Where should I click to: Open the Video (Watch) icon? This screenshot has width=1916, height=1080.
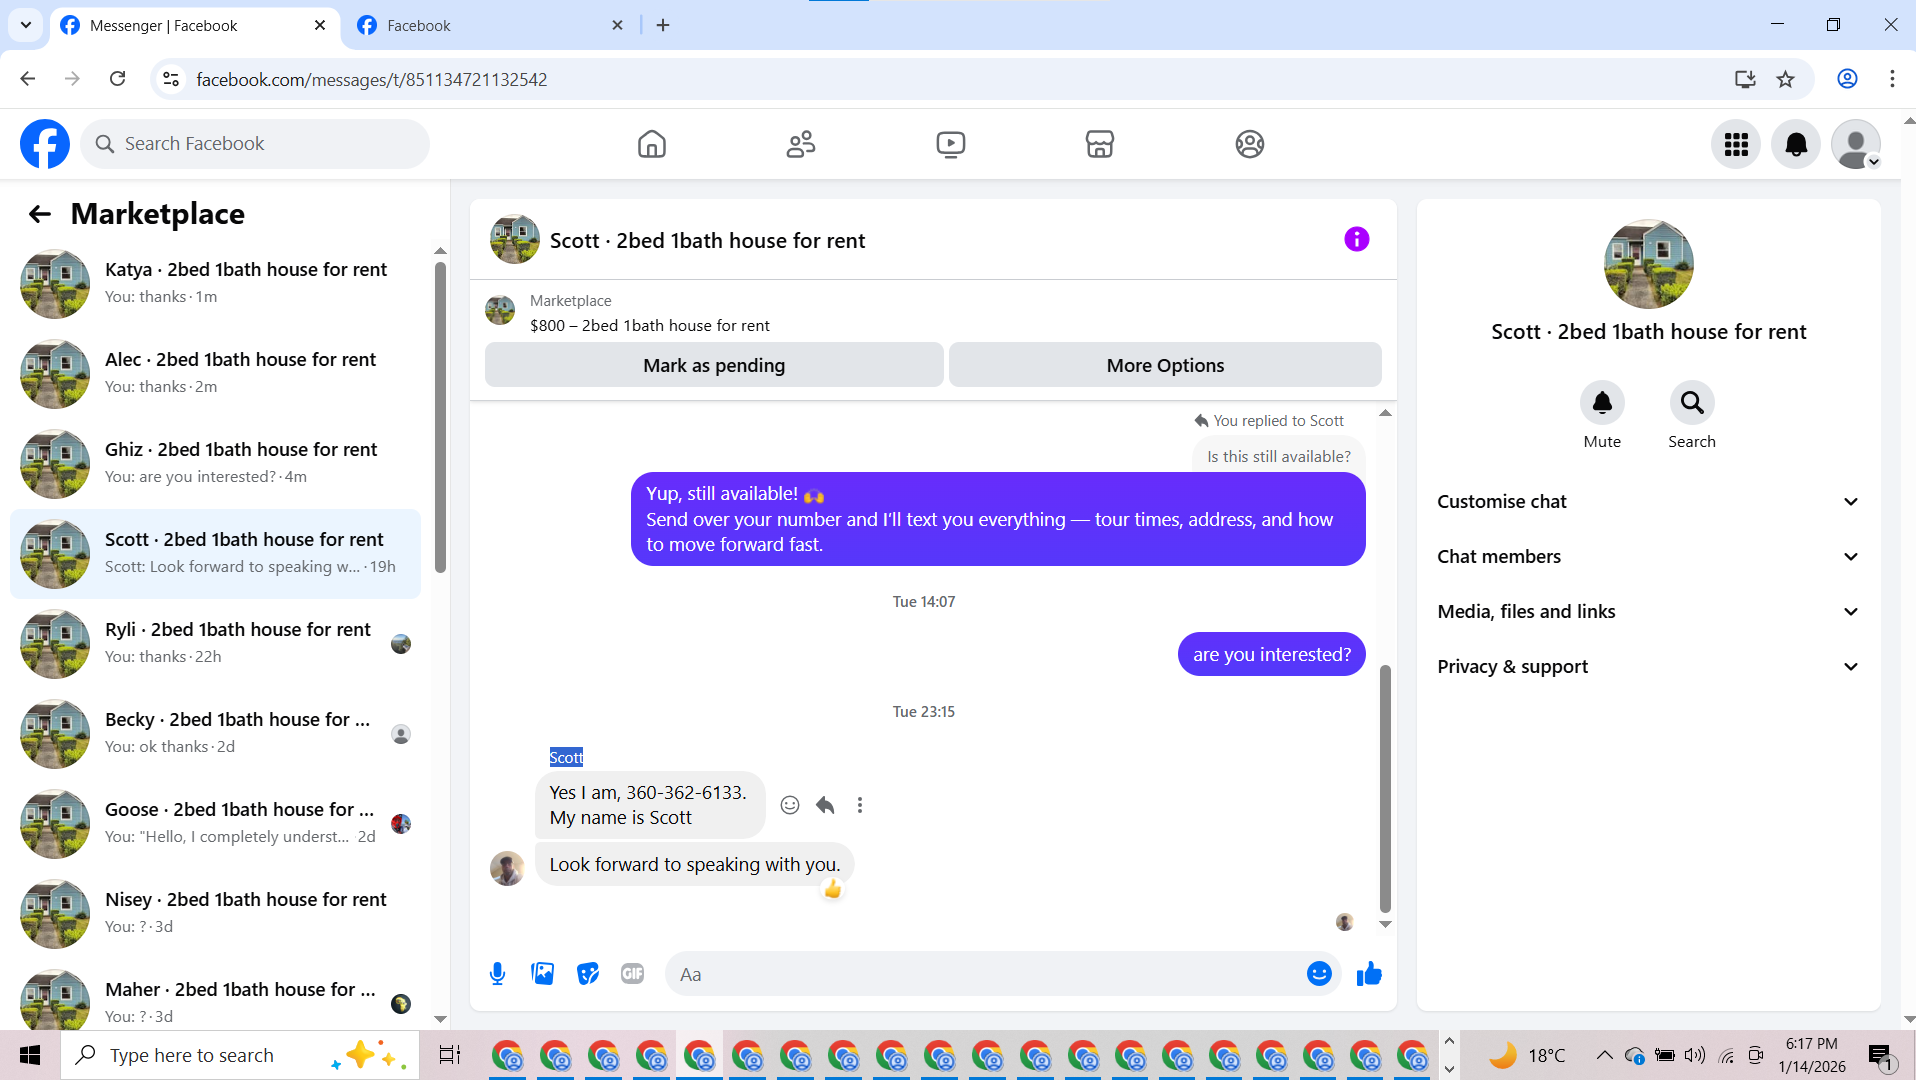[950, 144]
